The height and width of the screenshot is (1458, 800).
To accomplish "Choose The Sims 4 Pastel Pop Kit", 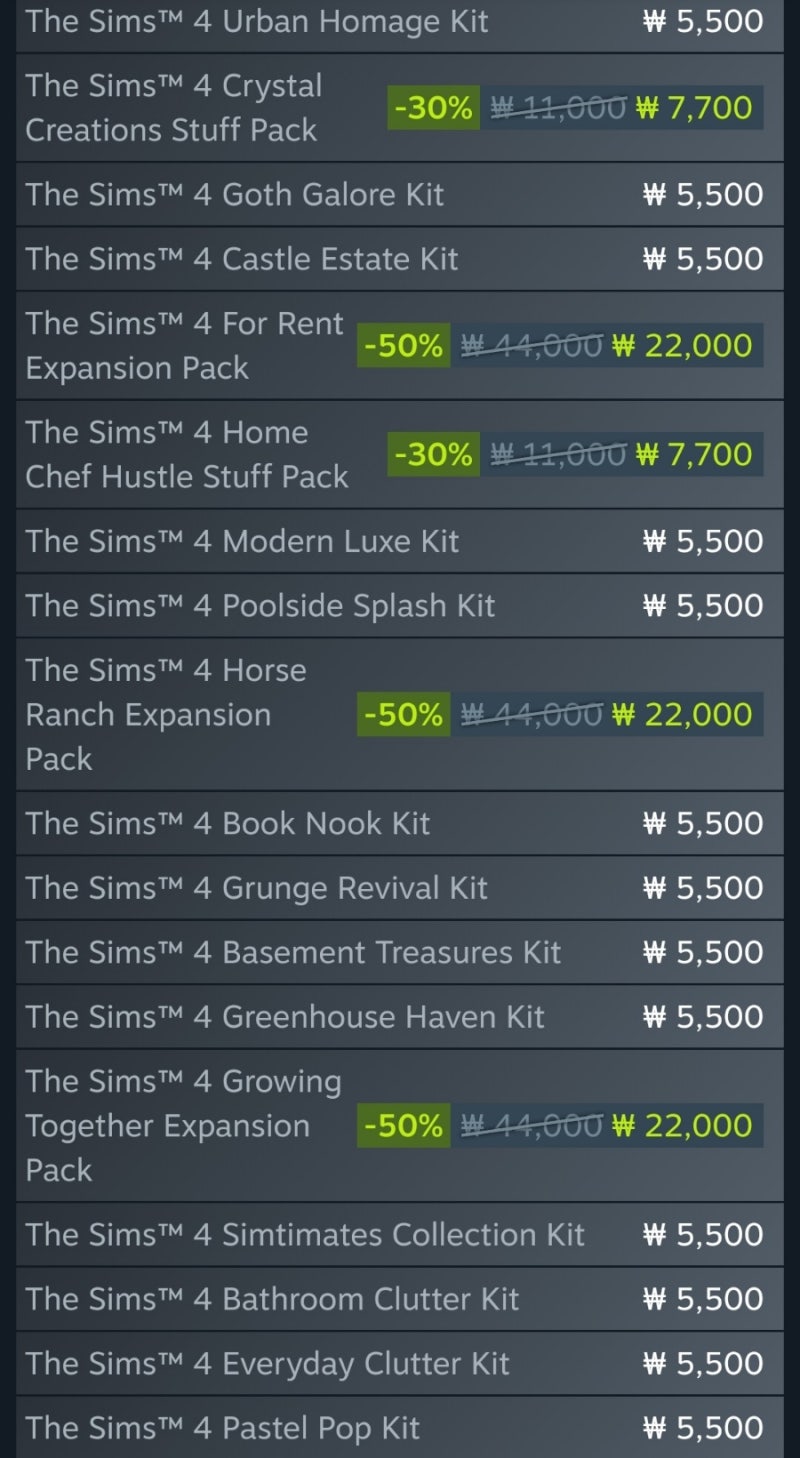I will point(399,1427).
